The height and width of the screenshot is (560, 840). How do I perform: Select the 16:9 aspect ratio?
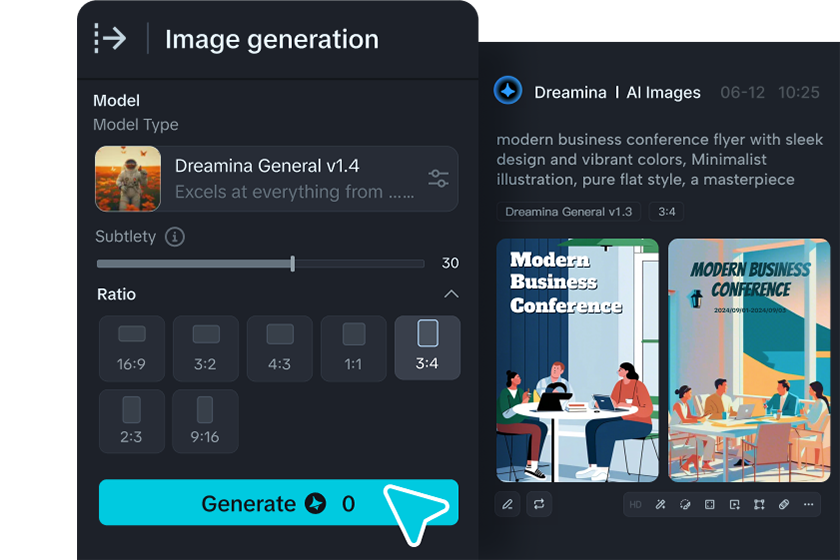[x=132, y=348]
